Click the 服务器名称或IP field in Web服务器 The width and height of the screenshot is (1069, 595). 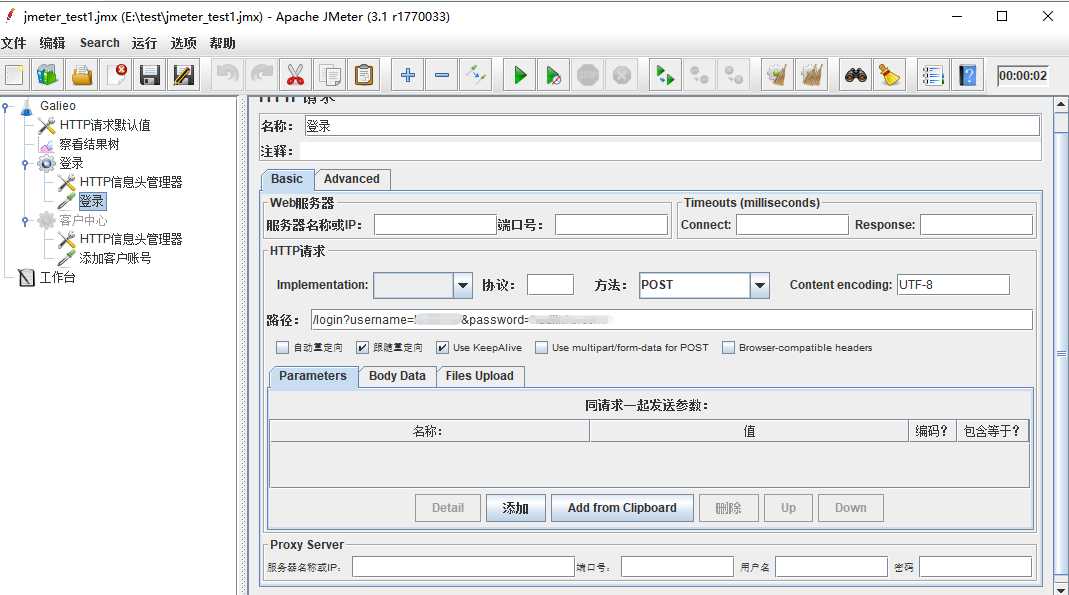pyautogui.click(x=435, y=225)
